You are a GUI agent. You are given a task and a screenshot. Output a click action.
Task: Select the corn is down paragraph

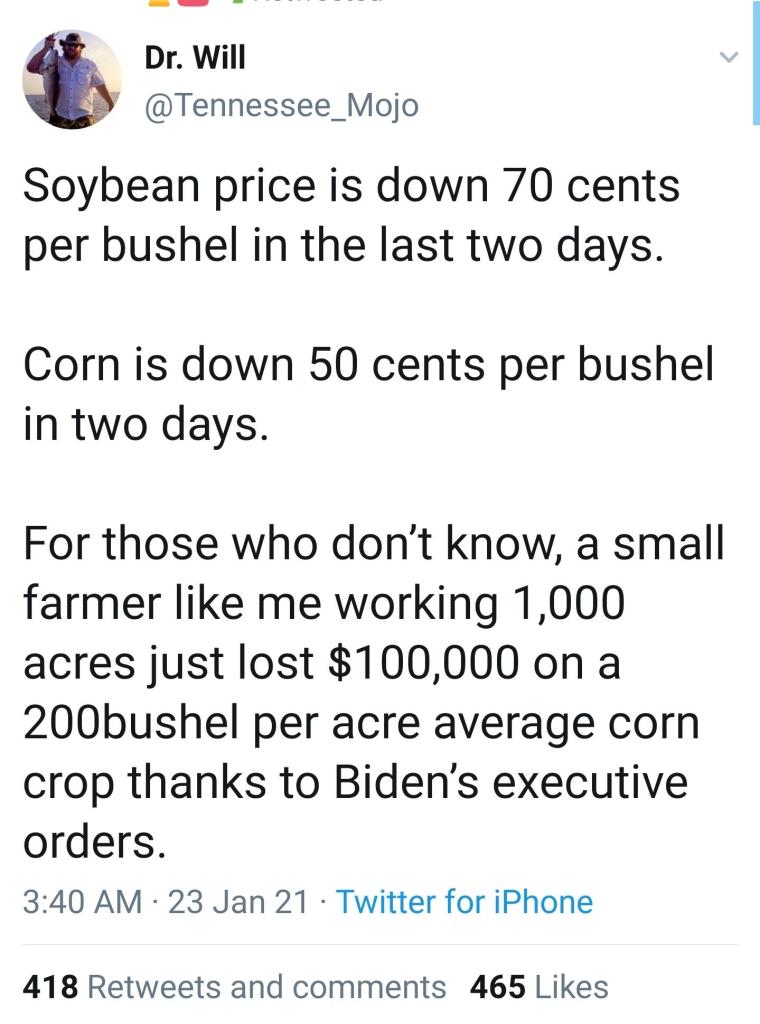[369, 394]
